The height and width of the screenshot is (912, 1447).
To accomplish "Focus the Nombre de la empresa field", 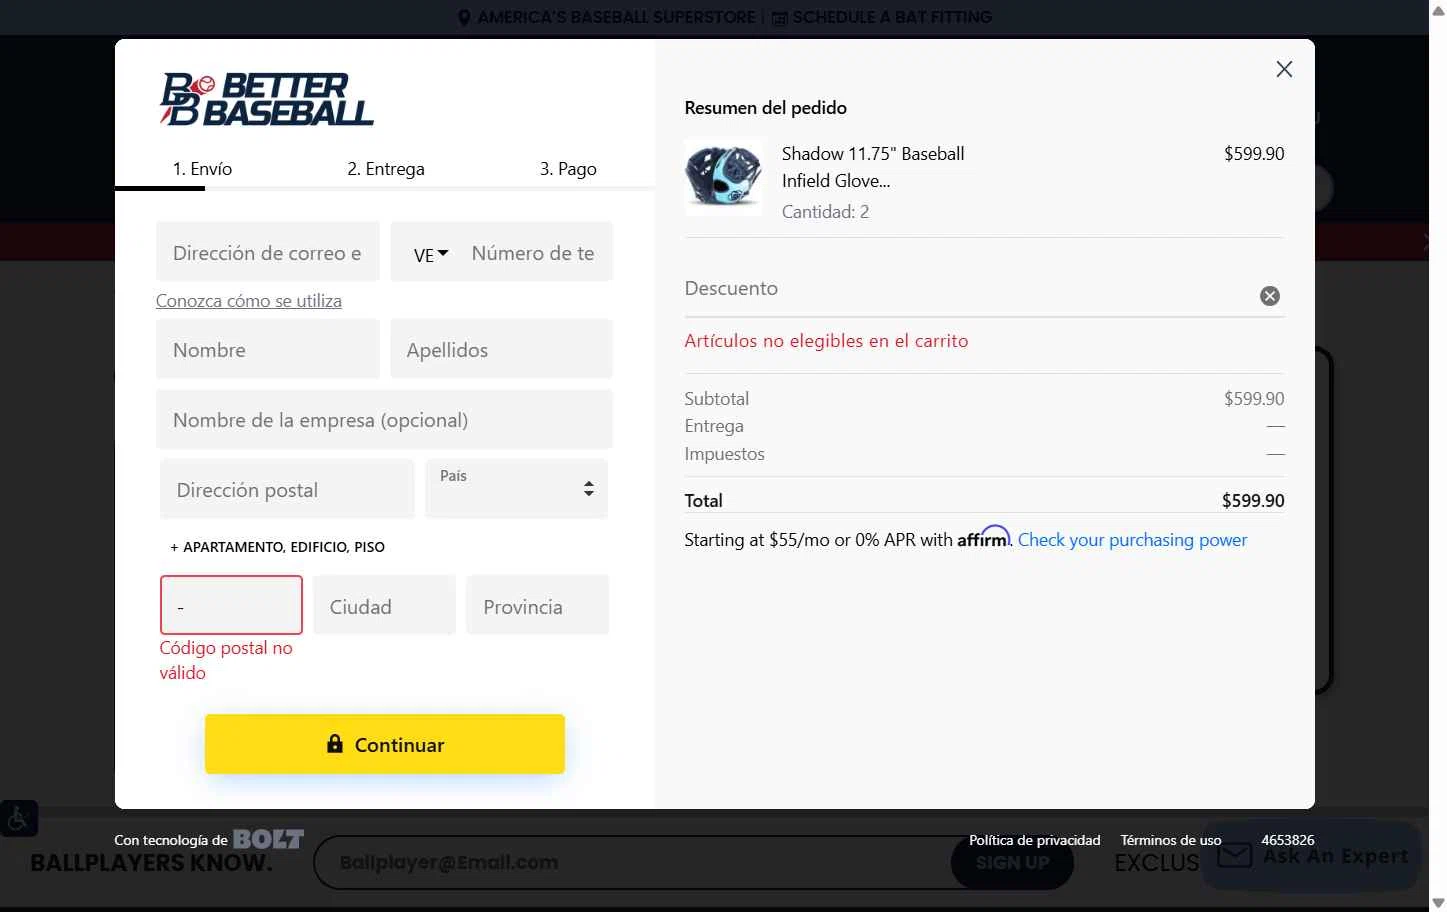I will coord(384,419).
